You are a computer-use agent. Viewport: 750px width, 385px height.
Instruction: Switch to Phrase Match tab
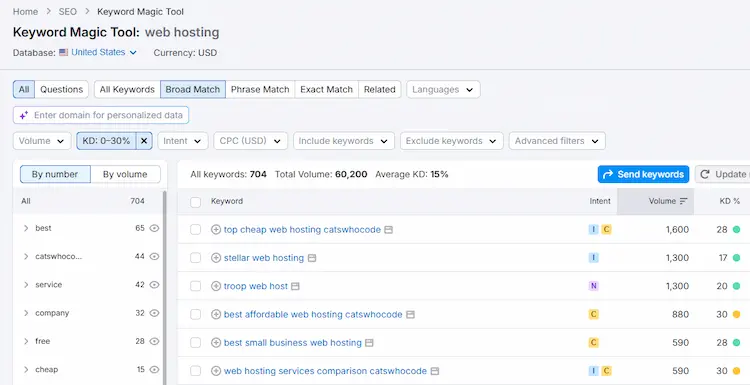coord(260,89)
